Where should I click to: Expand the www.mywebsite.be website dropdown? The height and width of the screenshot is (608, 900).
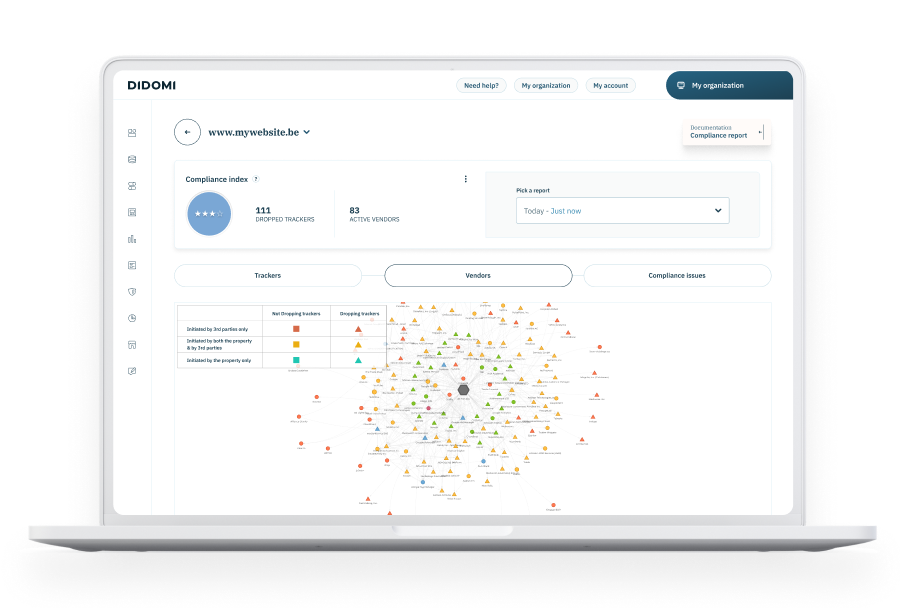point(307,132)
